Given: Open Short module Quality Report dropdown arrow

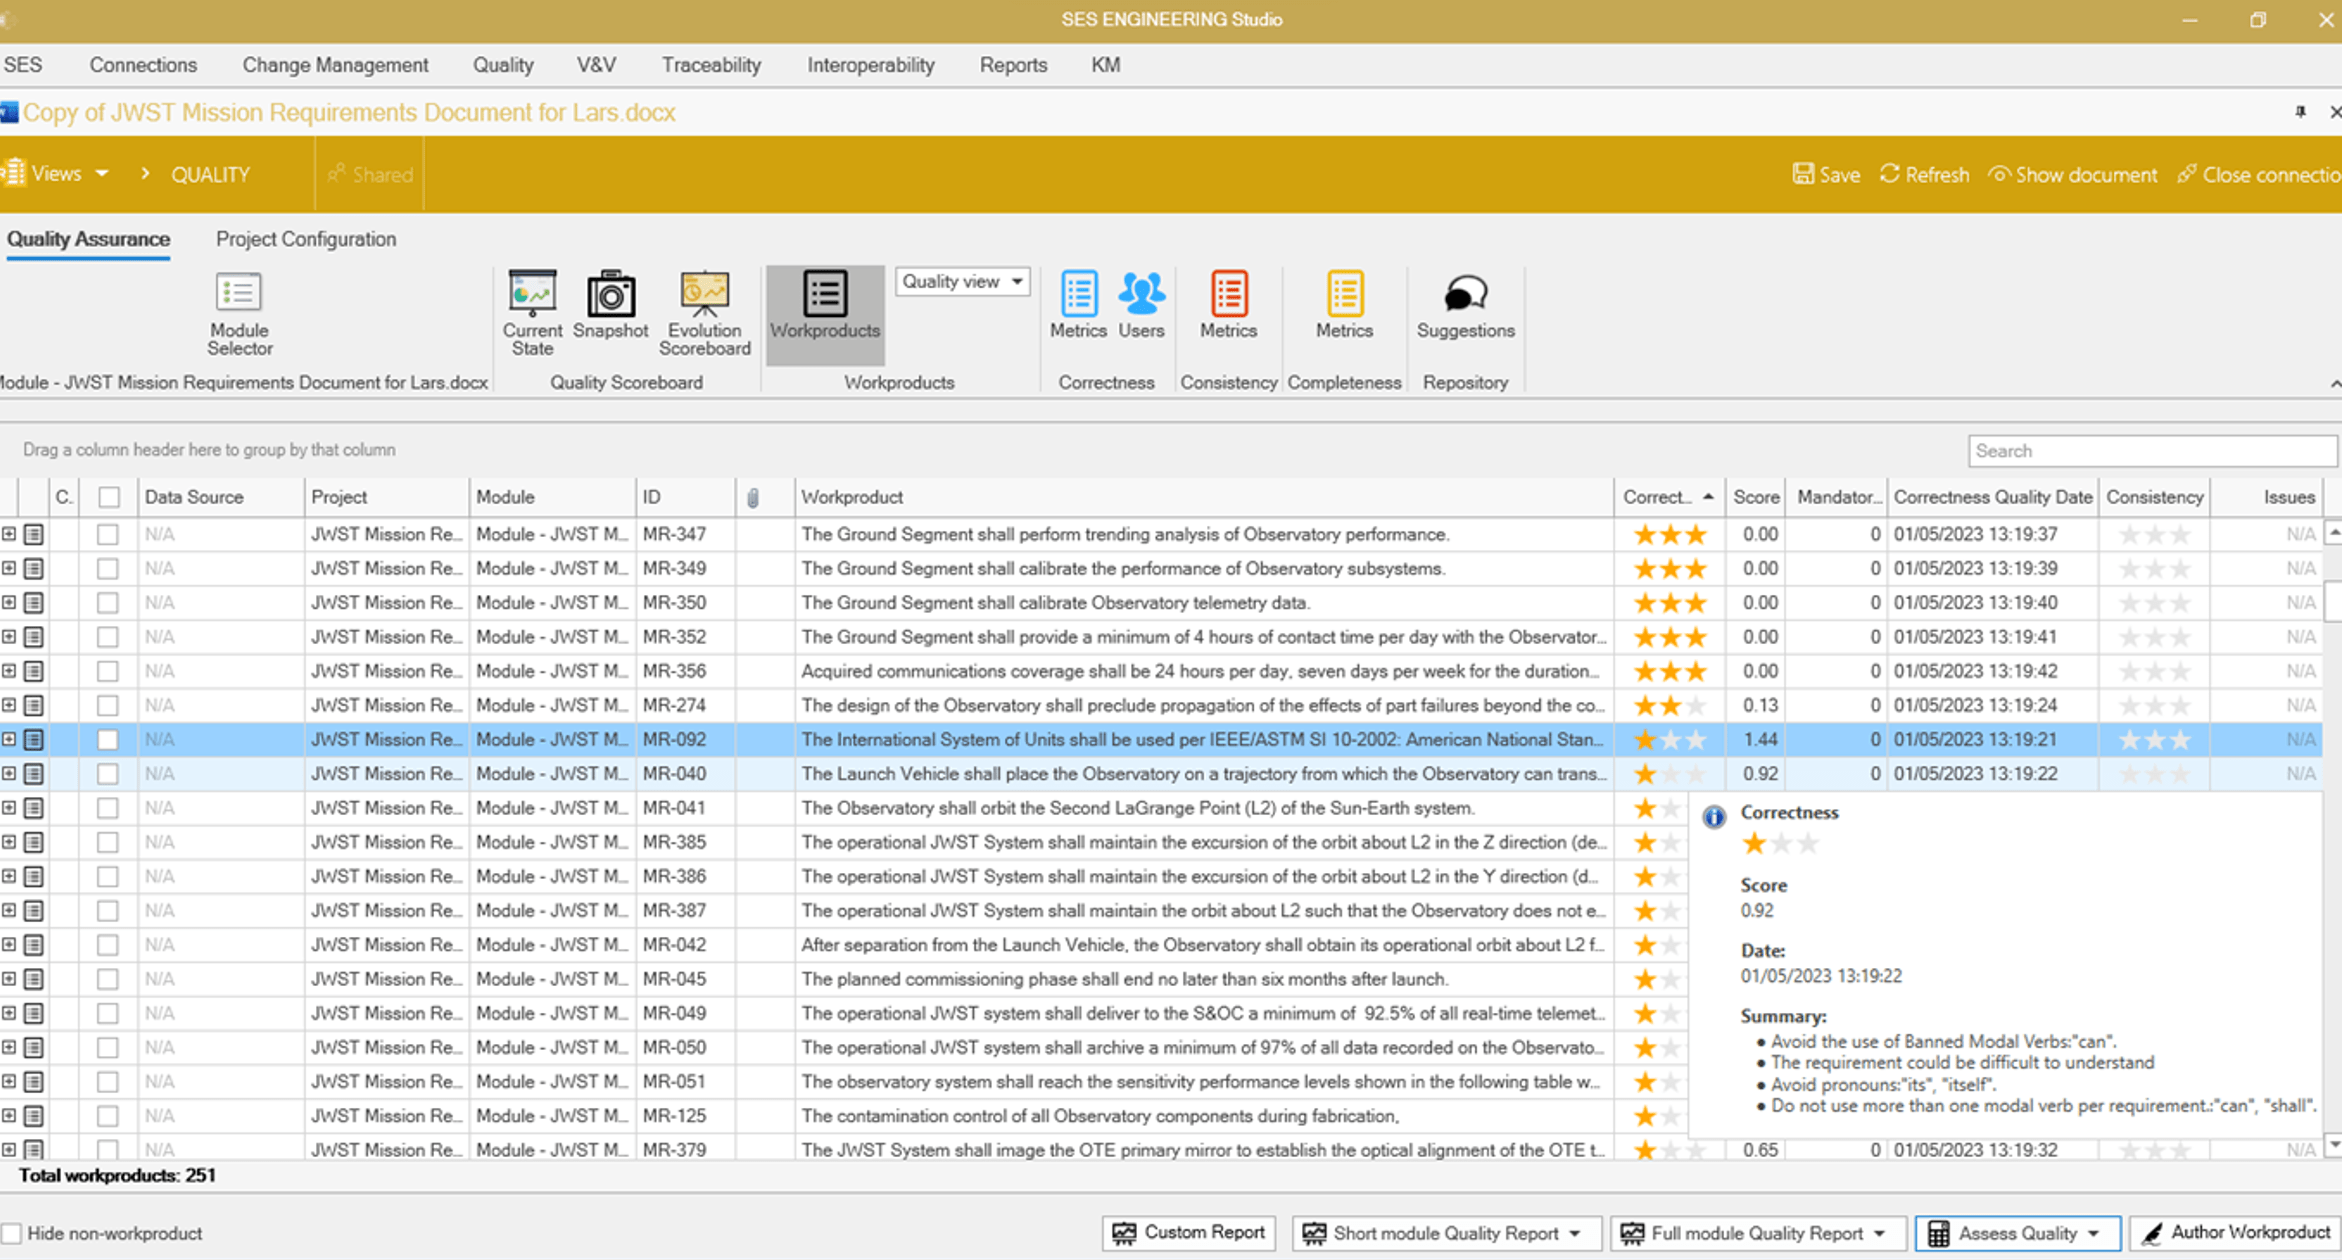Looking at the screenshot, I should tap(1575, 1234).
